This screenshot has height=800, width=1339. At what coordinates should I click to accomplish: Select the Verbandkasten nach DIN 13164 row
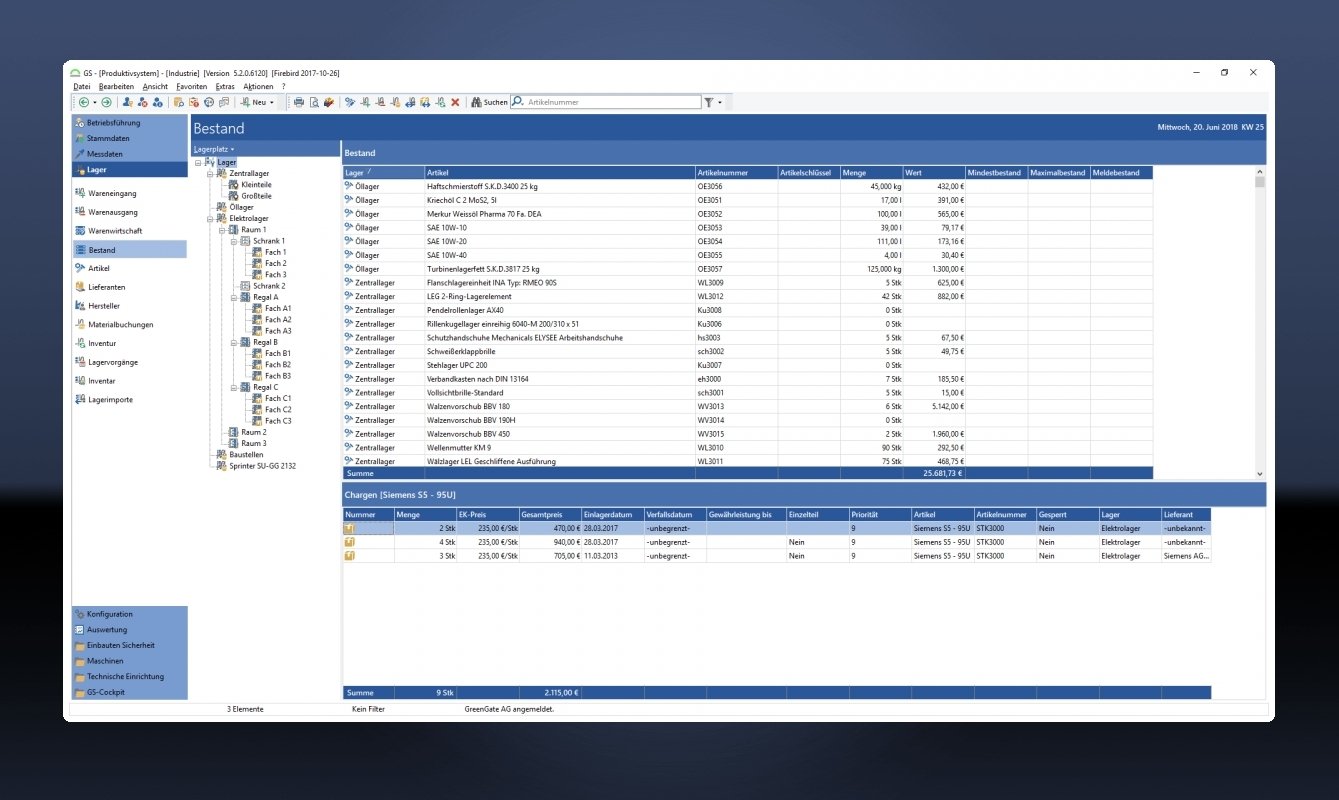(x=747, y=379)
